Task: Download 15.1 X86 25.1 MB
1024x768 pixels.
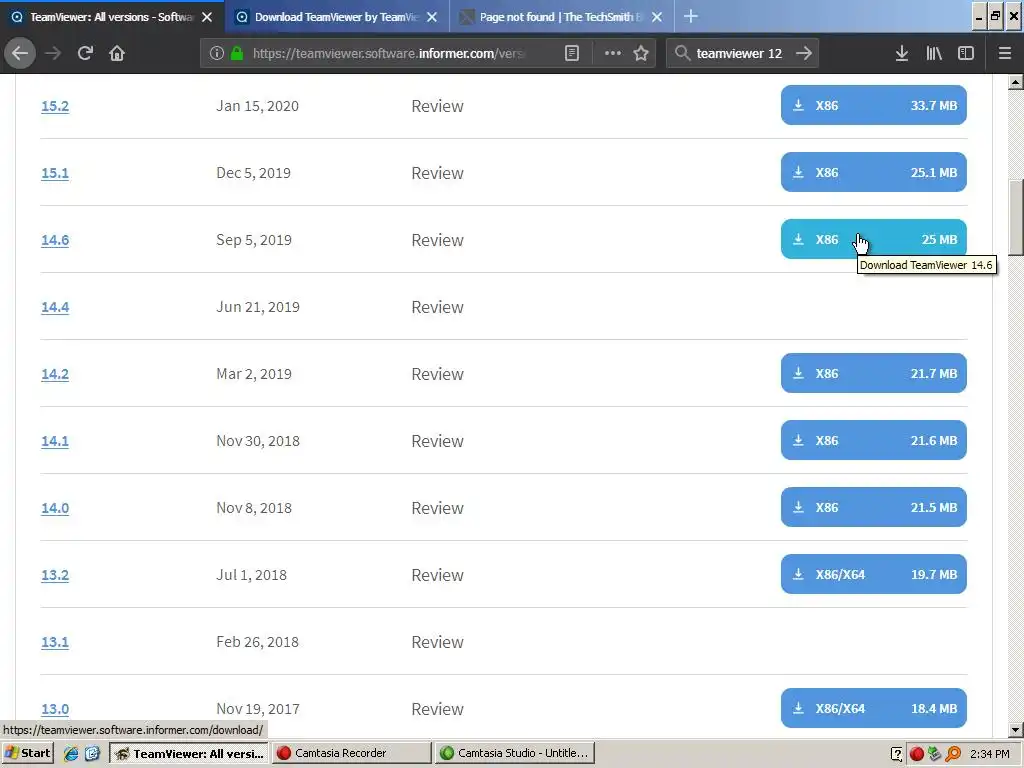Action: (874, 172)
